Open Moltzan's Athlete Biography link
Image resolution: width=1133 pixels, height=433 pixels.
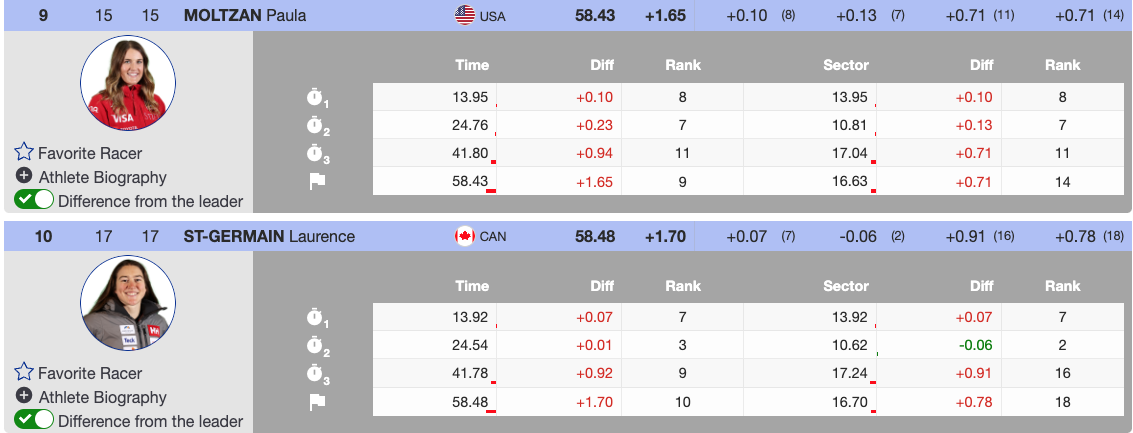pos(102,177)
